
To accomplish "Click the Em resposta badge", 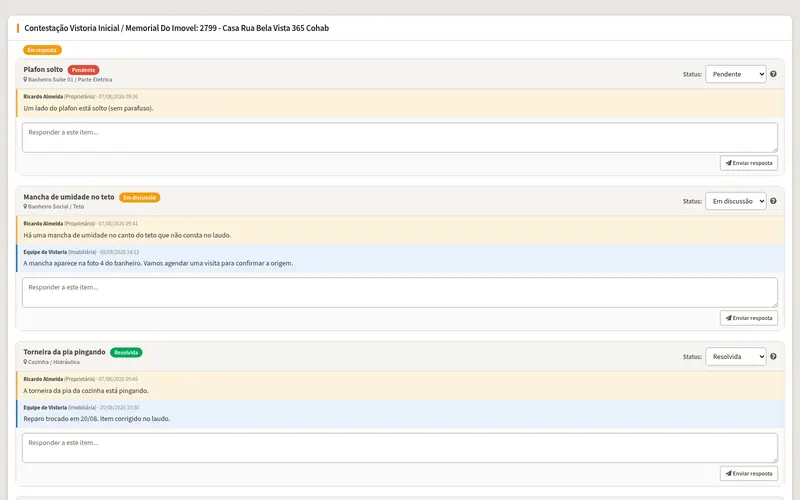I will [42, 50].
